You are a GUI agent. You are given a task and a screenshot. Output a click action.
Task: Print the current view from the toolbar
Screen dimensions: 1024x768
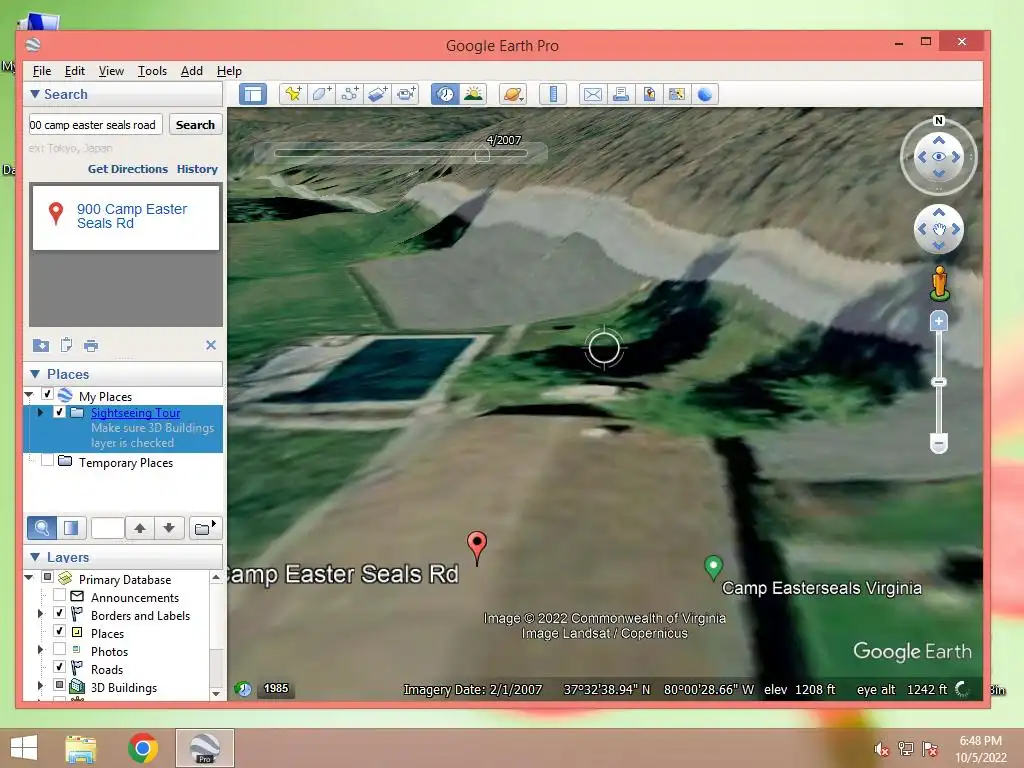[620, 94]
